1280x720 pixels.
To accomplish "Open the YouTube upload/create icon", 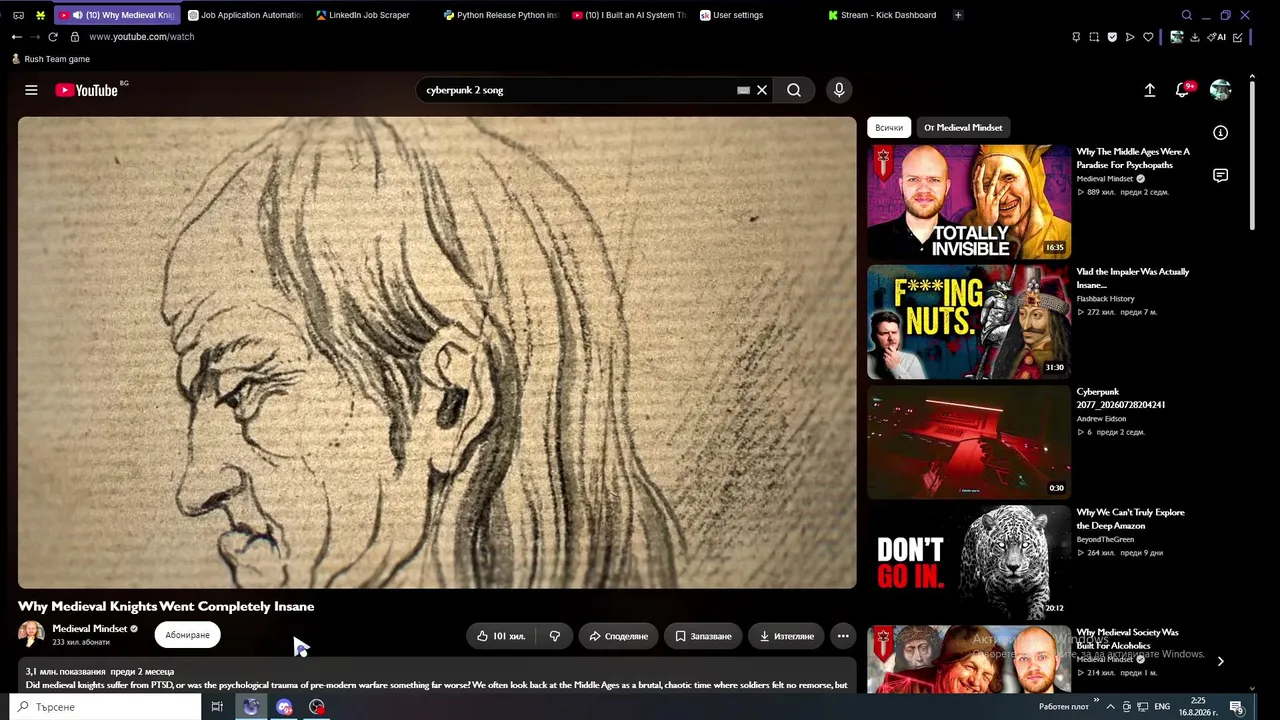I will click(x=1150, y=90).
